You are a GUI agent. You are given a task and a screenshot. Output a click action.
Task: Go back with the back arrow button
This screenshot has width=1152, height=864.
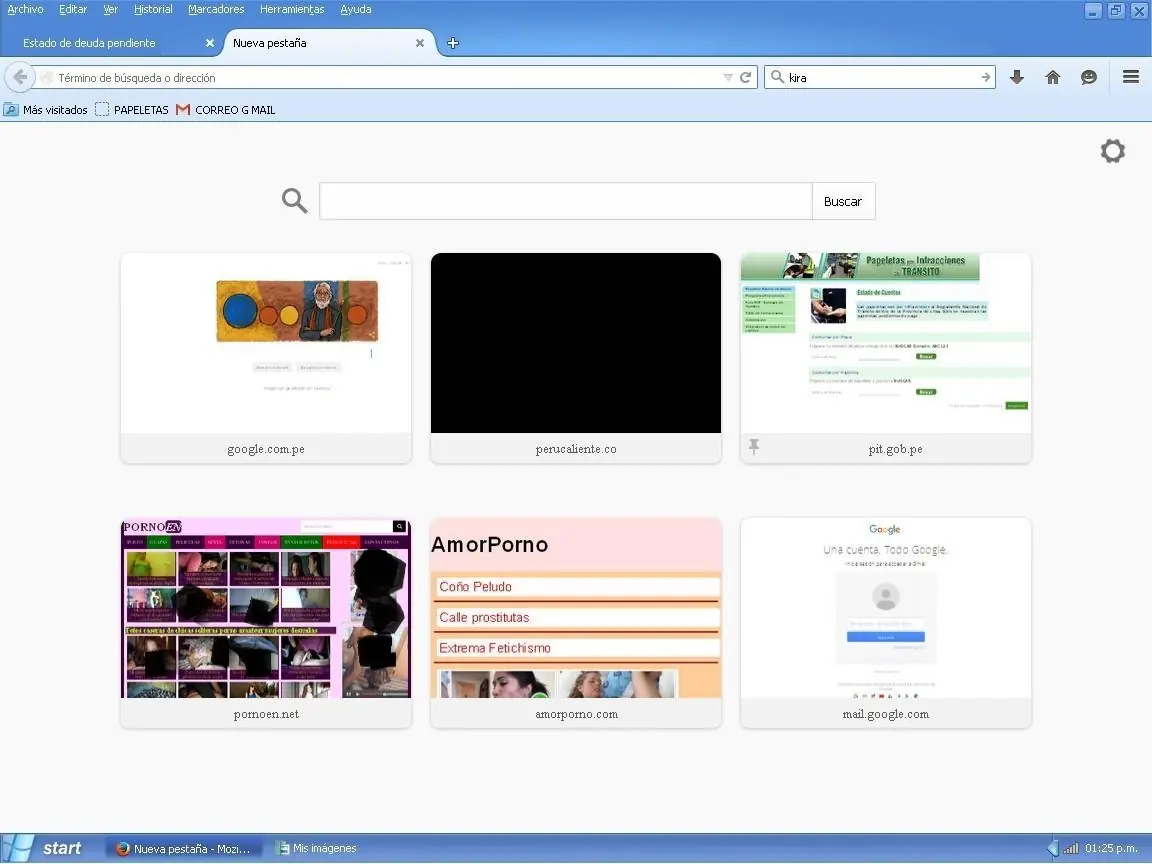(x=20, y=77)
